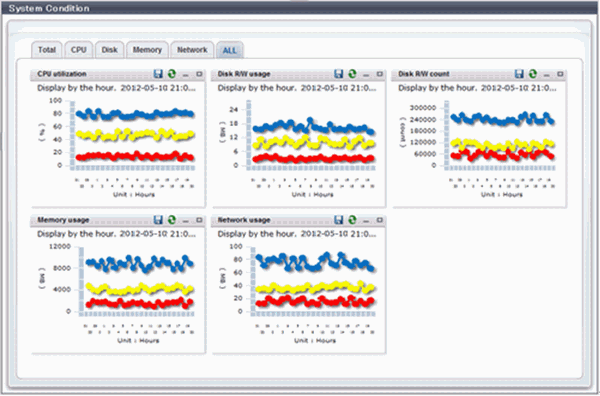Refresh the Disk R/W usage panel
The height and width of the screenshot is (396, 600).
pyautogui.click(x=352, y=73)
